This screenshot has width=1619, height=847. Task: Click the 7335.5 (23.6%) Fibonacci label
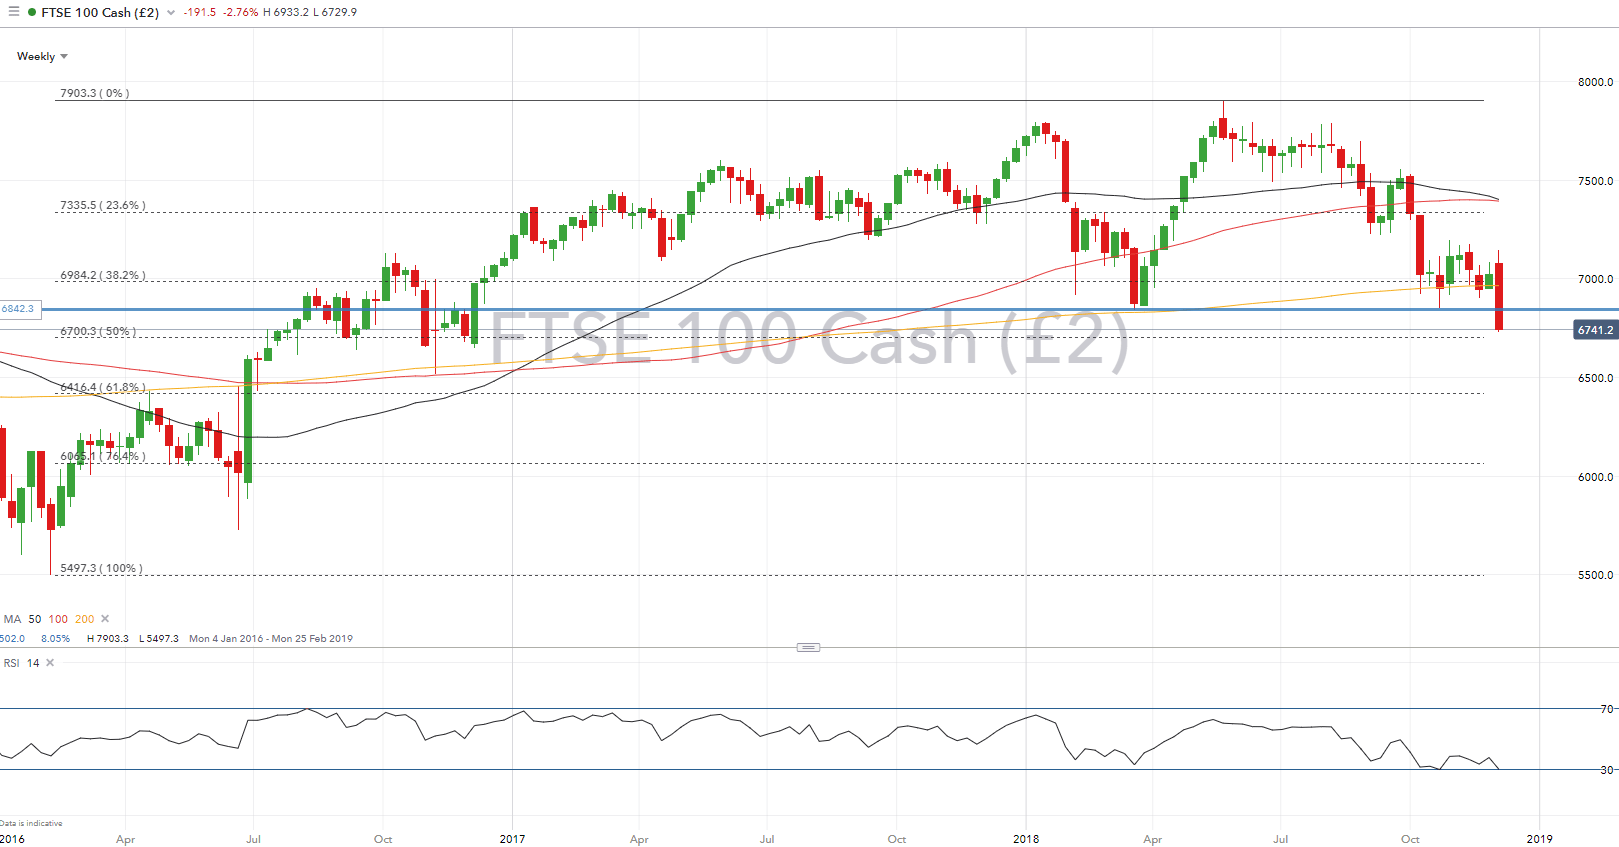pos(102,205)
